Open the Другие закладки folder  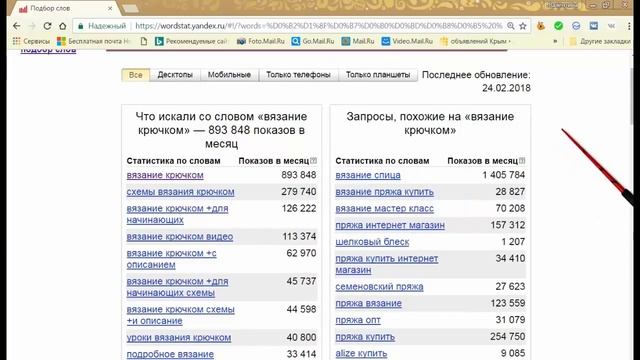coord(600,41)
